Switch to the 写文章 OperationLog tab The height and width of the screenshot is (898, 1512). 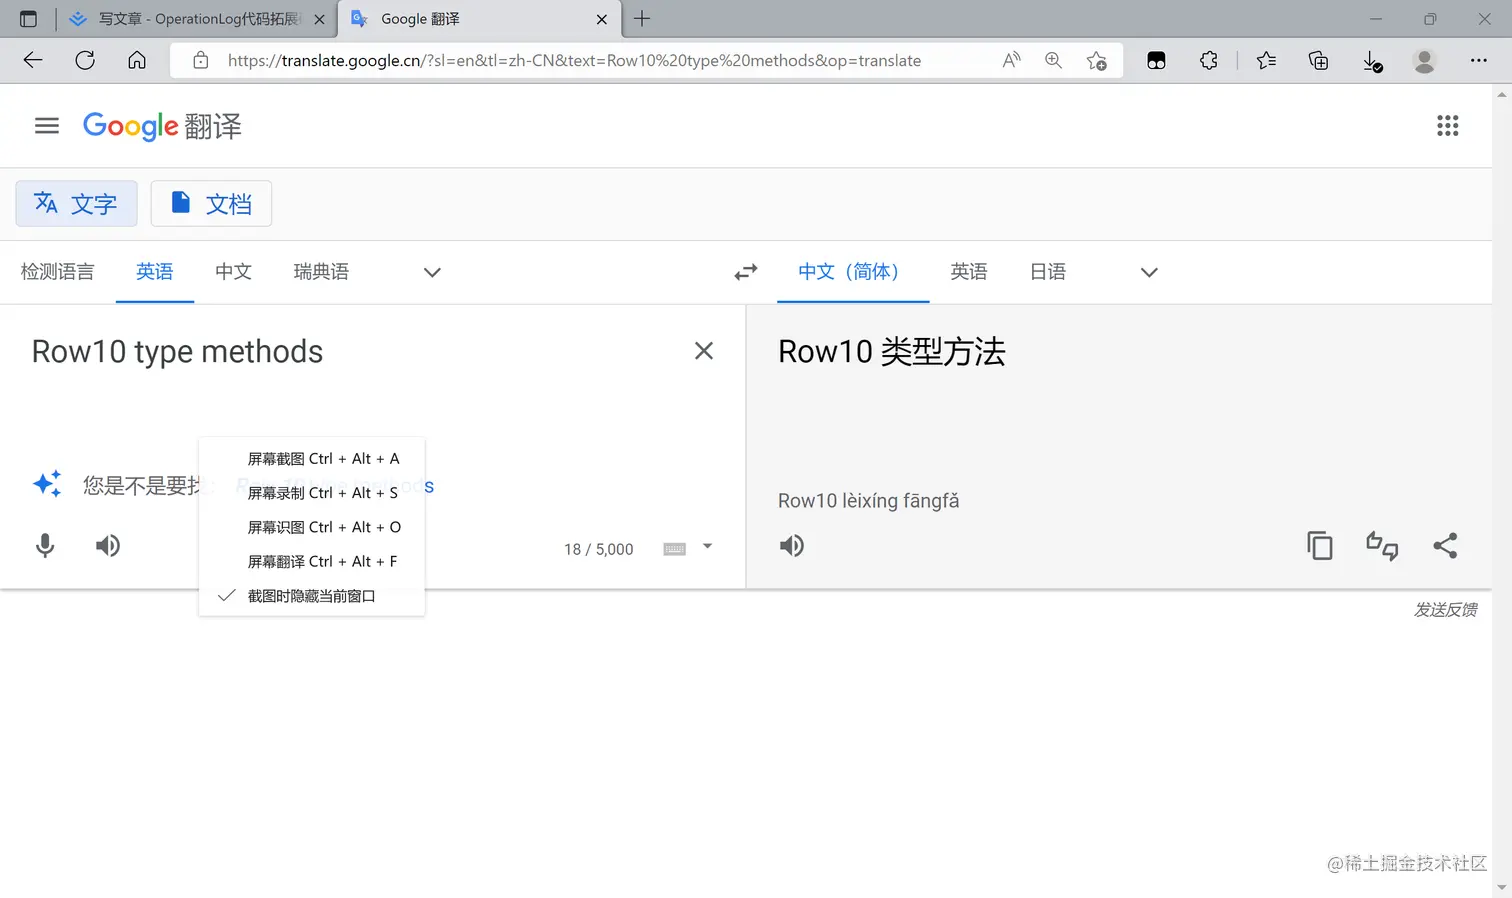pos(197,19)
